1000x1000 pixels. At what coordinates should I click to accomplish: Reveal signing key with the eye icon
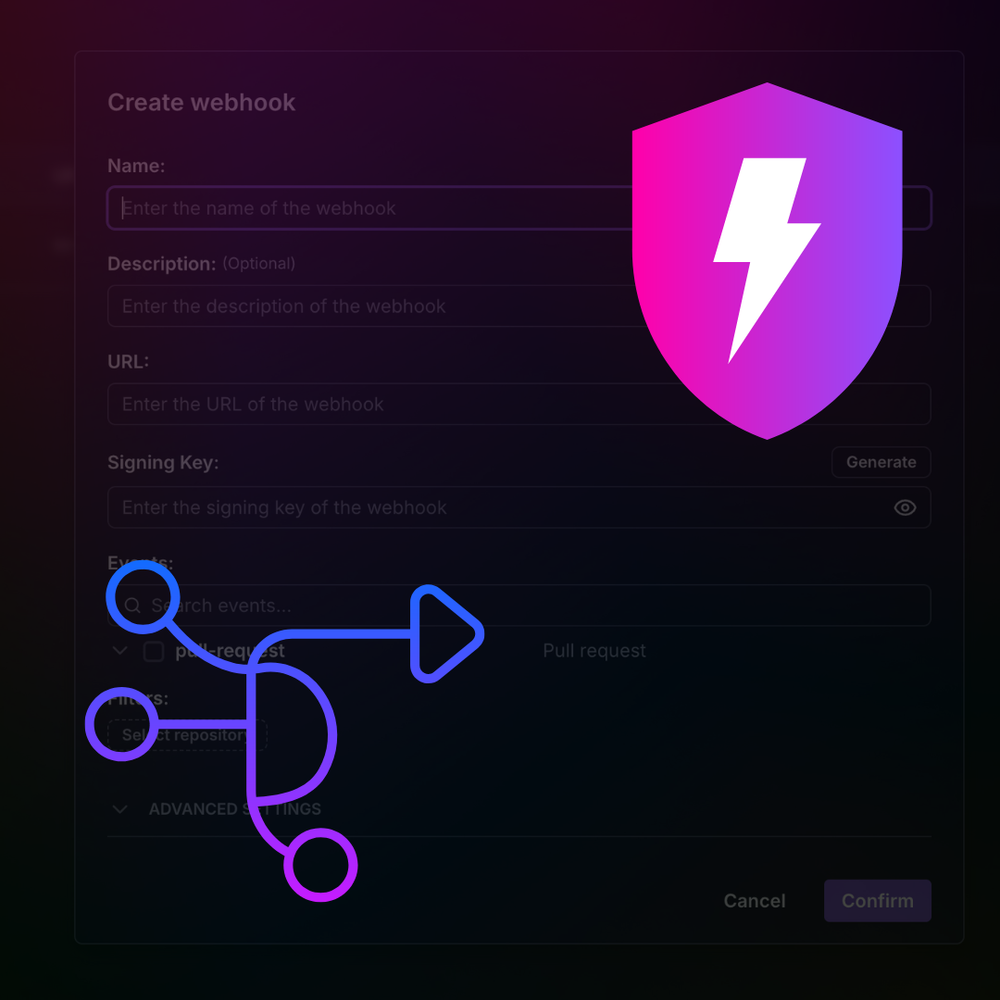[904, 508]
